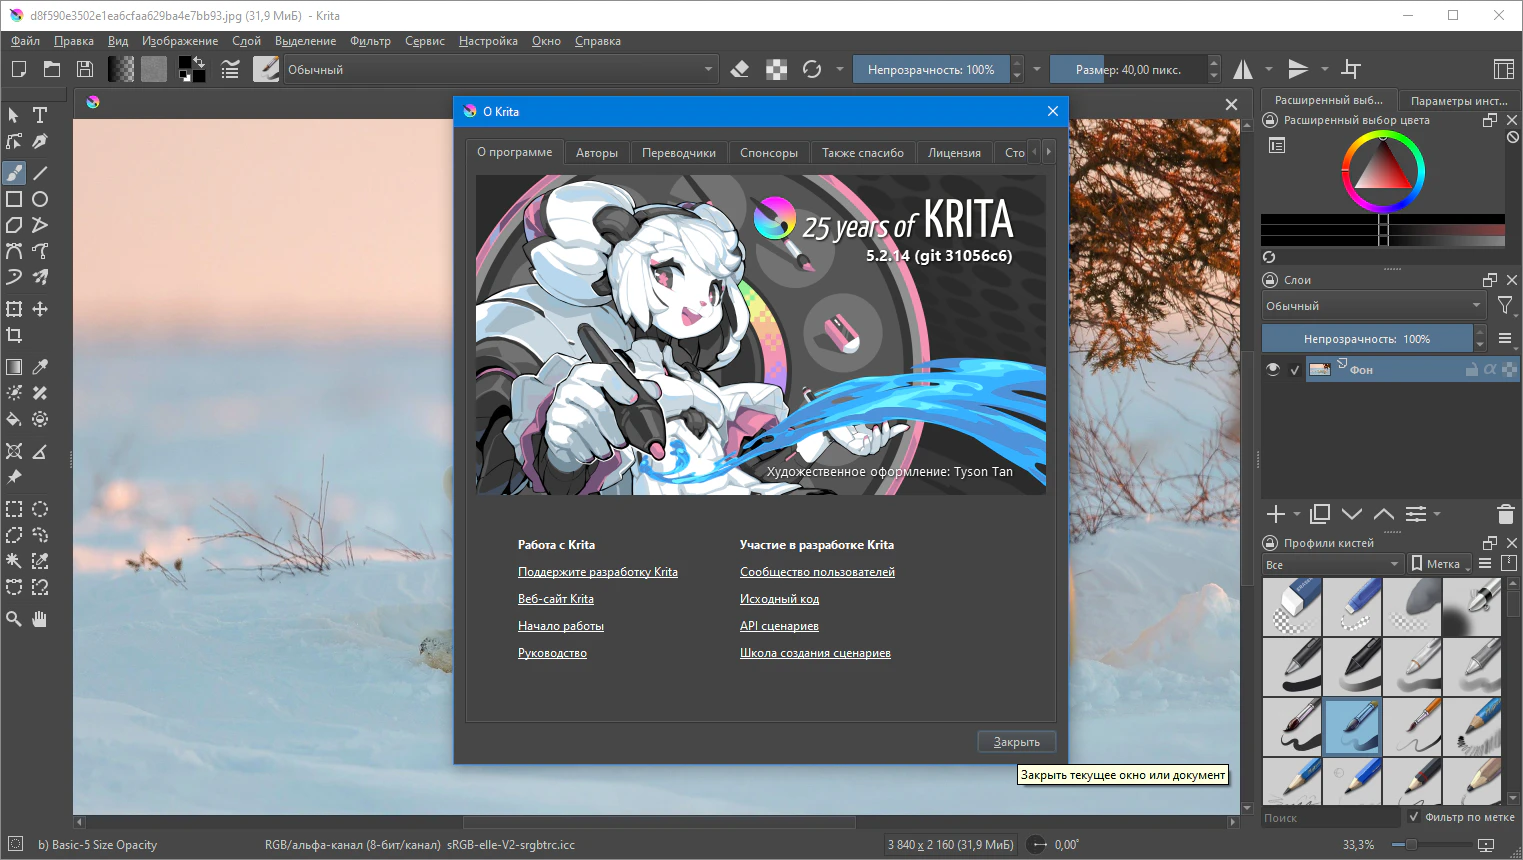This screenshot has width=1523, height=860.
Task: Pick the Zoom magnifier tool
Action: coord(14,619)
